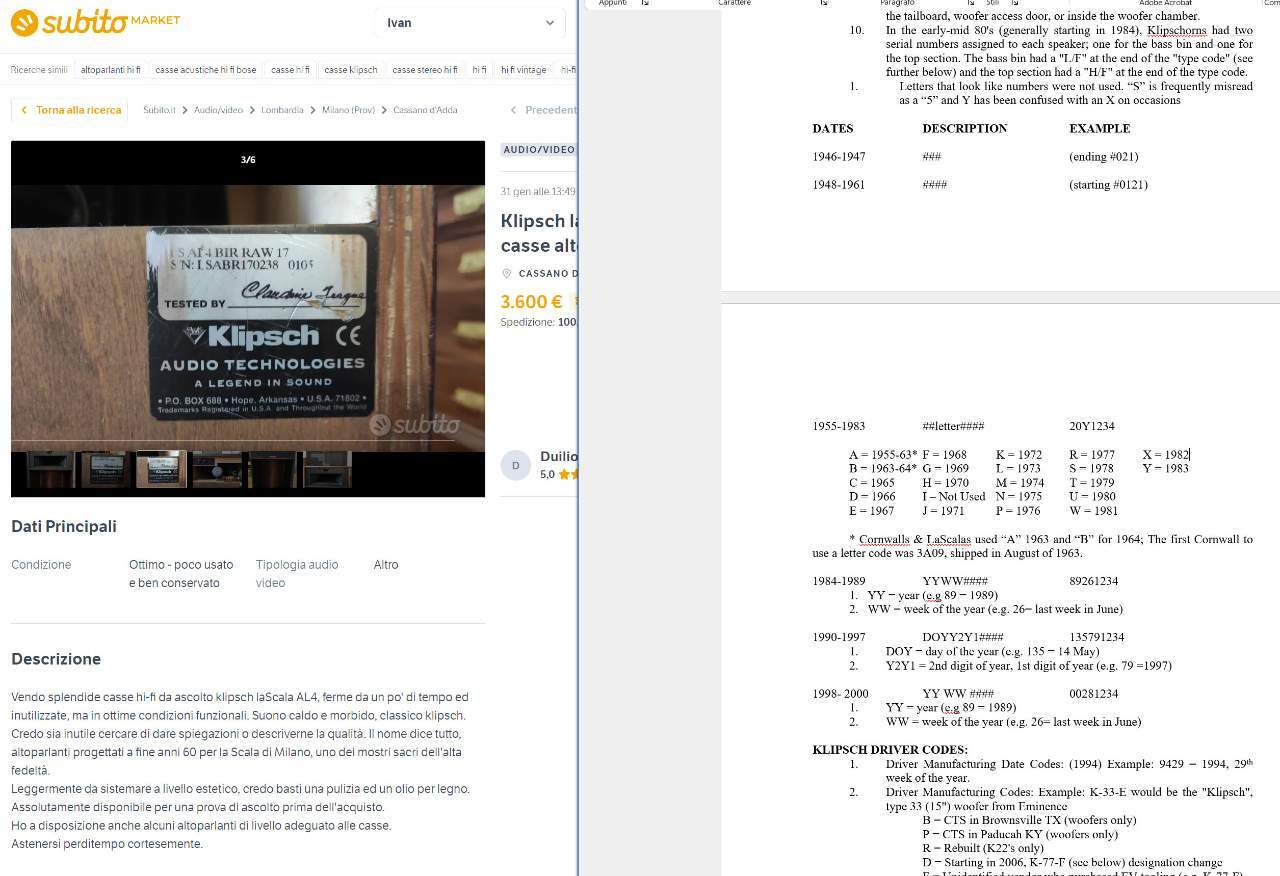Select the altoparlanti hi fi search tag

(x=111, y=70)
